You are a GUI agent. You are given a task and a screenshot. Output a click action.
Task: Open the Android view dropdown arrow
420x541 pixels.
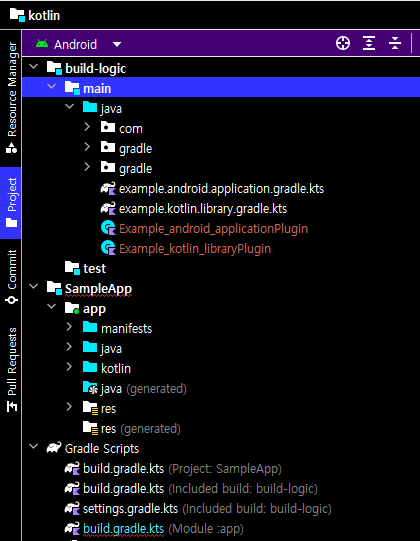(117, 45)
